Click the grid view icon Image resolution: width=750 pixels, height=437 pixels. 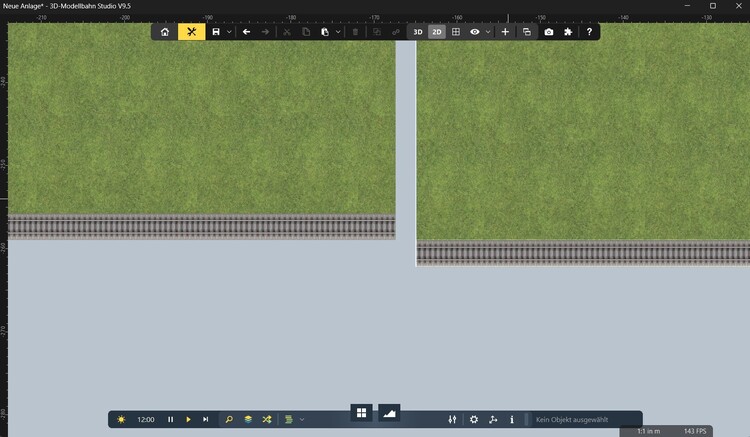[x=456, y=32]
